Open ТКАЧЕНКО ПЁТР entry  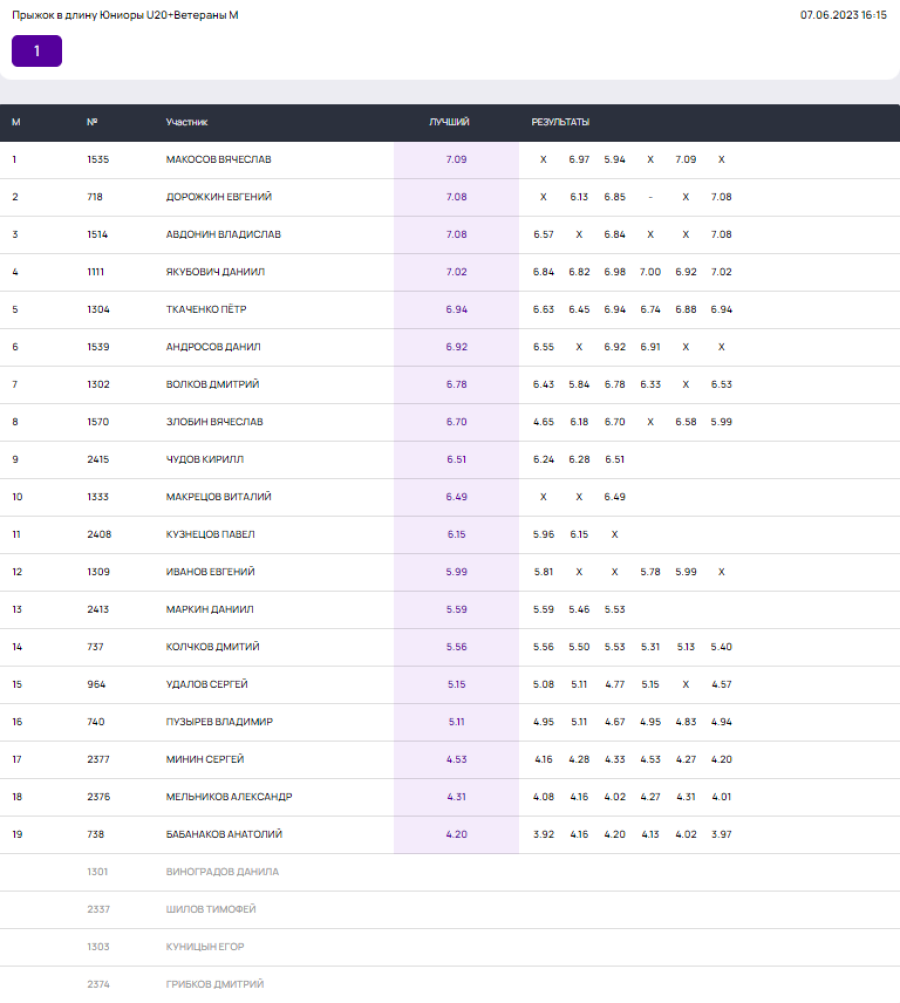pyautogui.click(x=207, y=309)
